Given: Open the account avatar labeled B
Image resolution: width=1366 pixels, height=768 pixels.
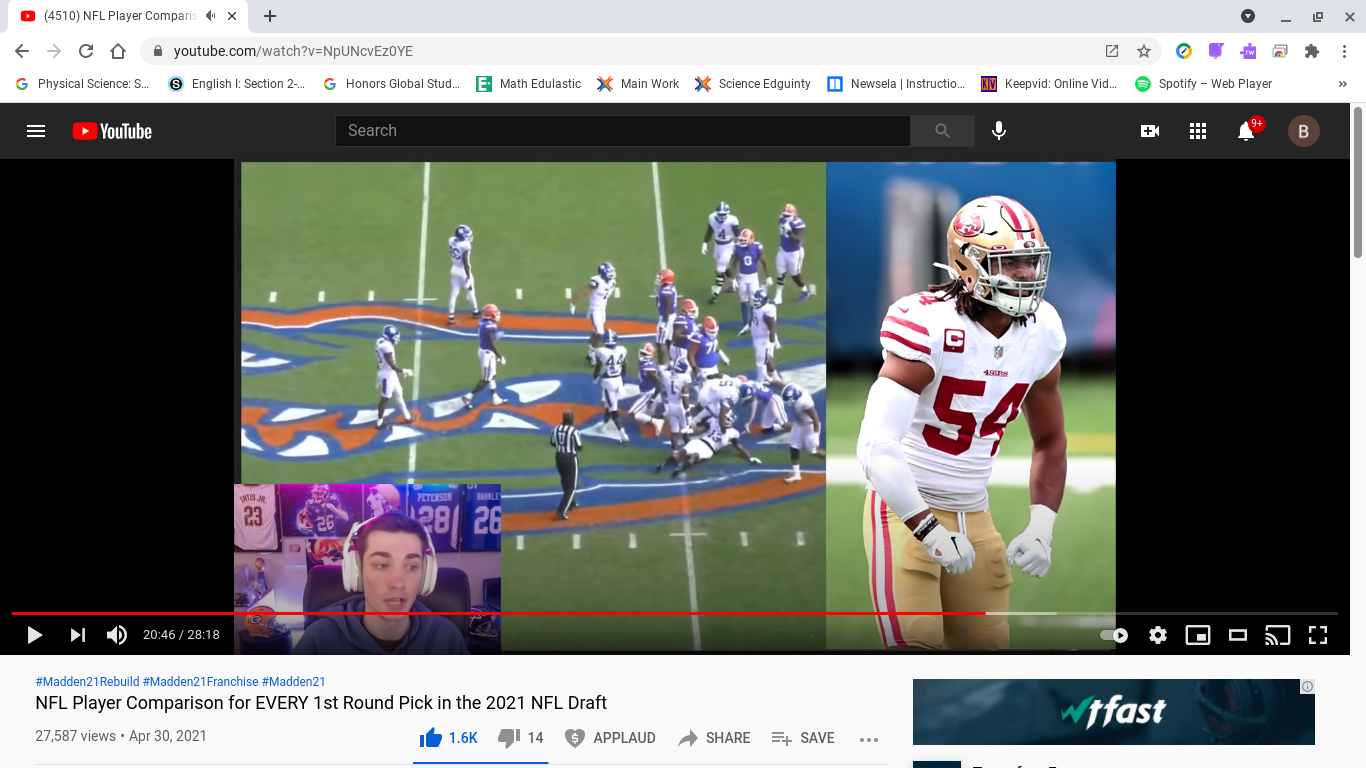Looking at the screenshot, I should (x=1303, y=131).
